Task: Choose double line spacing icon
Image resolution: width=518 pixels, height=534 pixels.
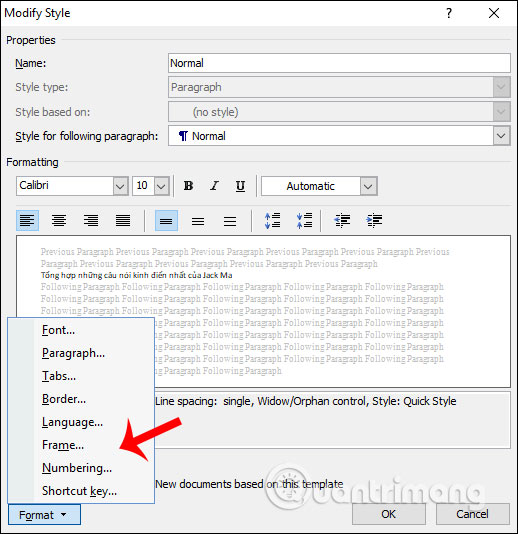Action: [230, 221]
